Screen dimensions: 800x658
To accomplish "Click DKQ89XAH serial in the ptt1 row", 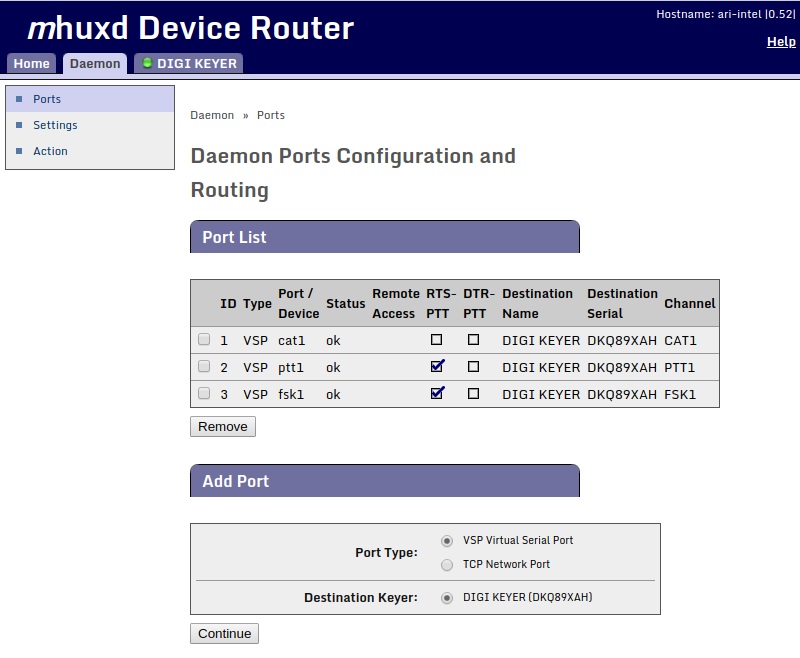I will click(622, 368).
